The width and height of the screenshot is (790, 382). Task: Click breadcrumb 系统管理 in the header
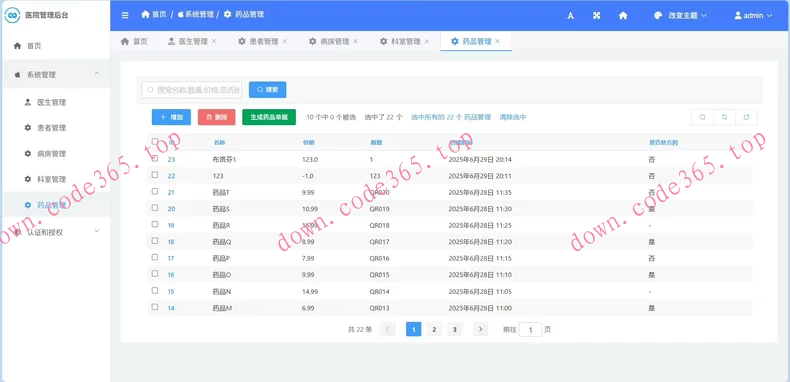tap(195, 15)
